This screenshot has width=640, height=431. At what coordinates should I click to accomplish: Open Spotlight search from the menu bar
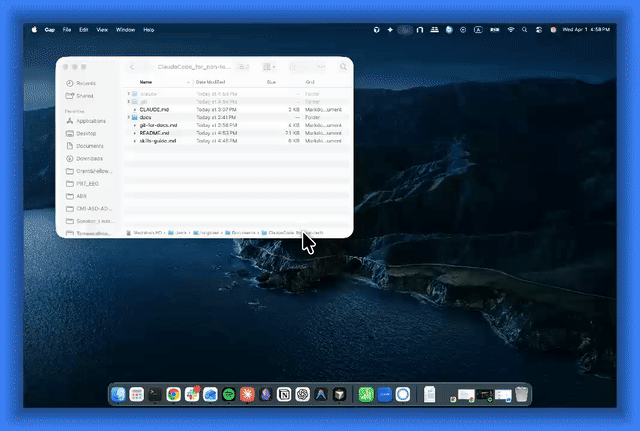(524, 30)
